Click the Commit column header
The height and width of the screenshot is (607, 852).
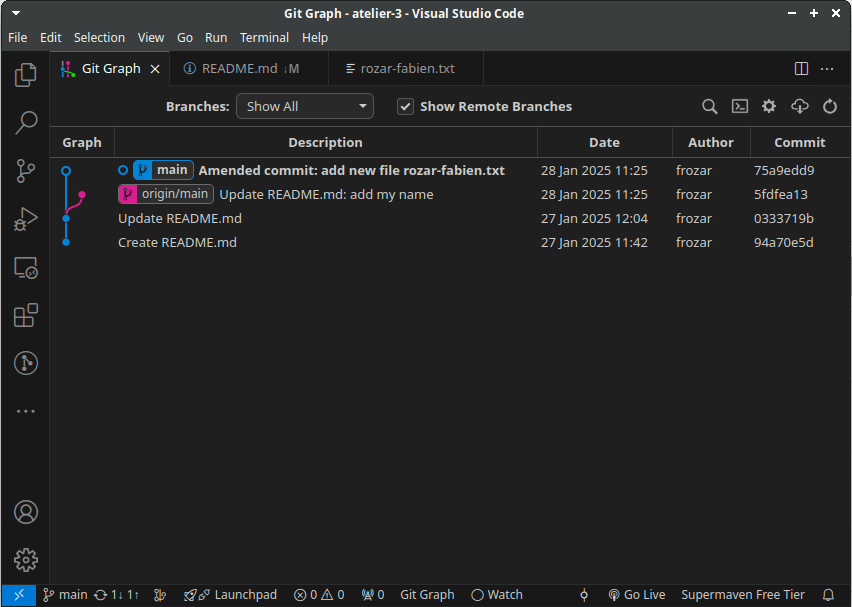tap(800, 142)
